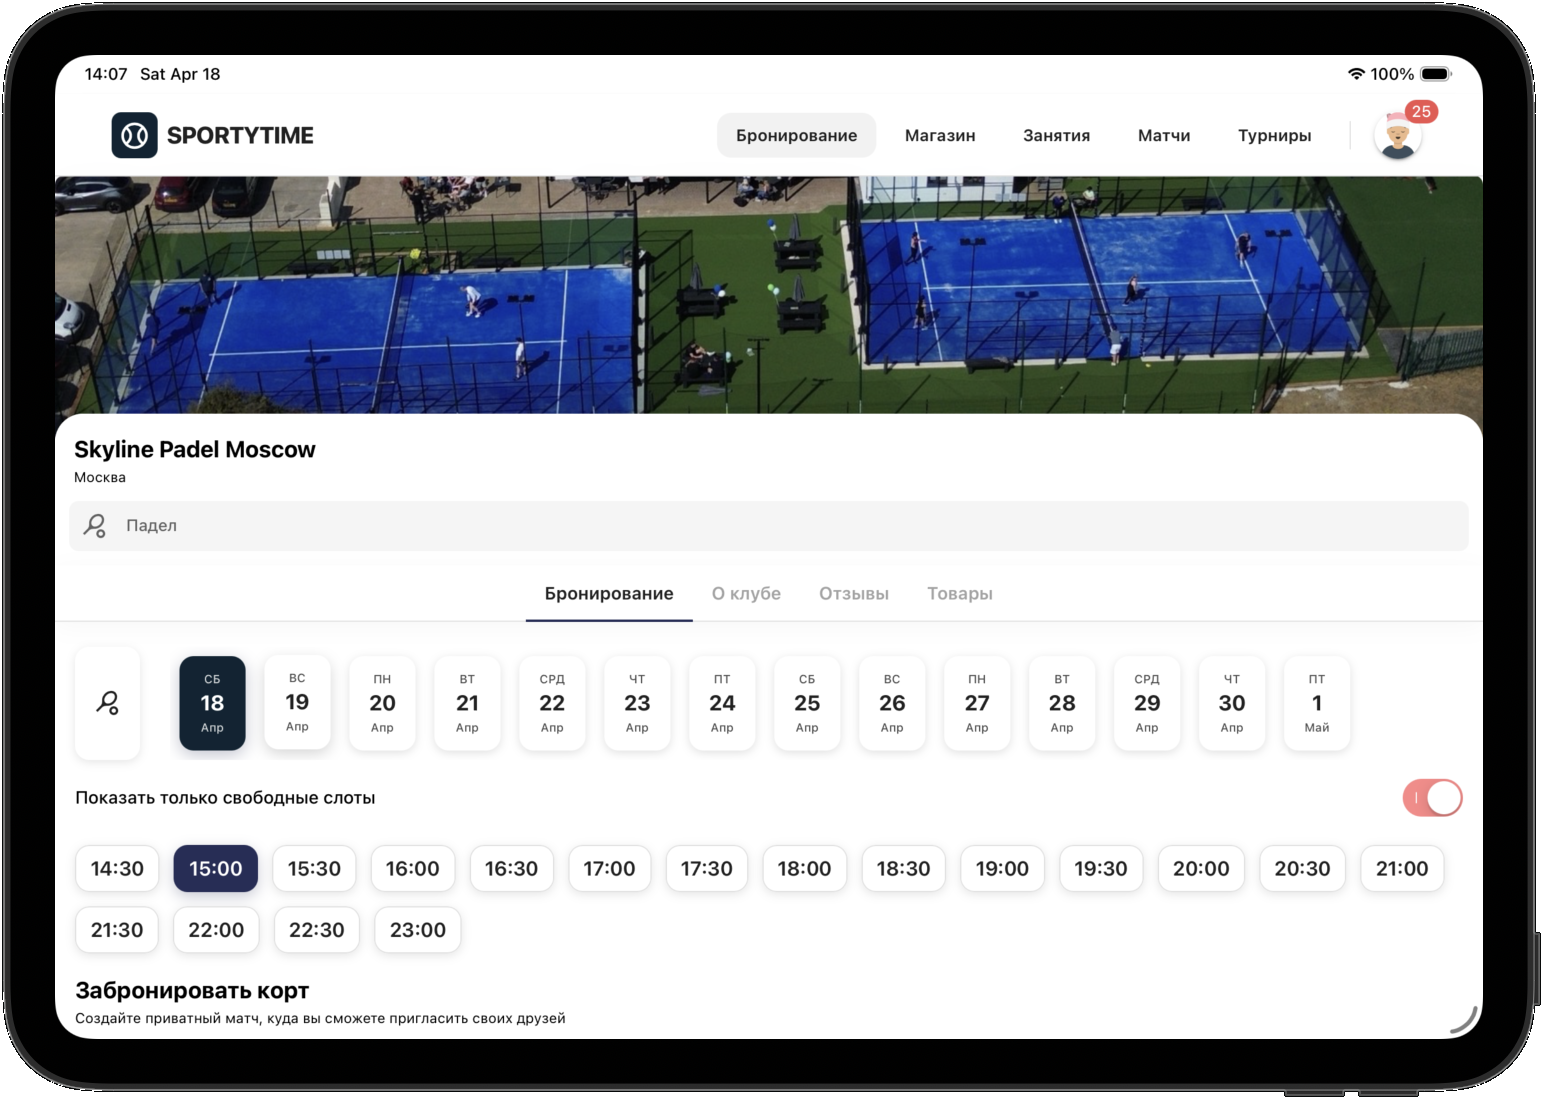Open the user profile avatar

(x=1397, y=138)
